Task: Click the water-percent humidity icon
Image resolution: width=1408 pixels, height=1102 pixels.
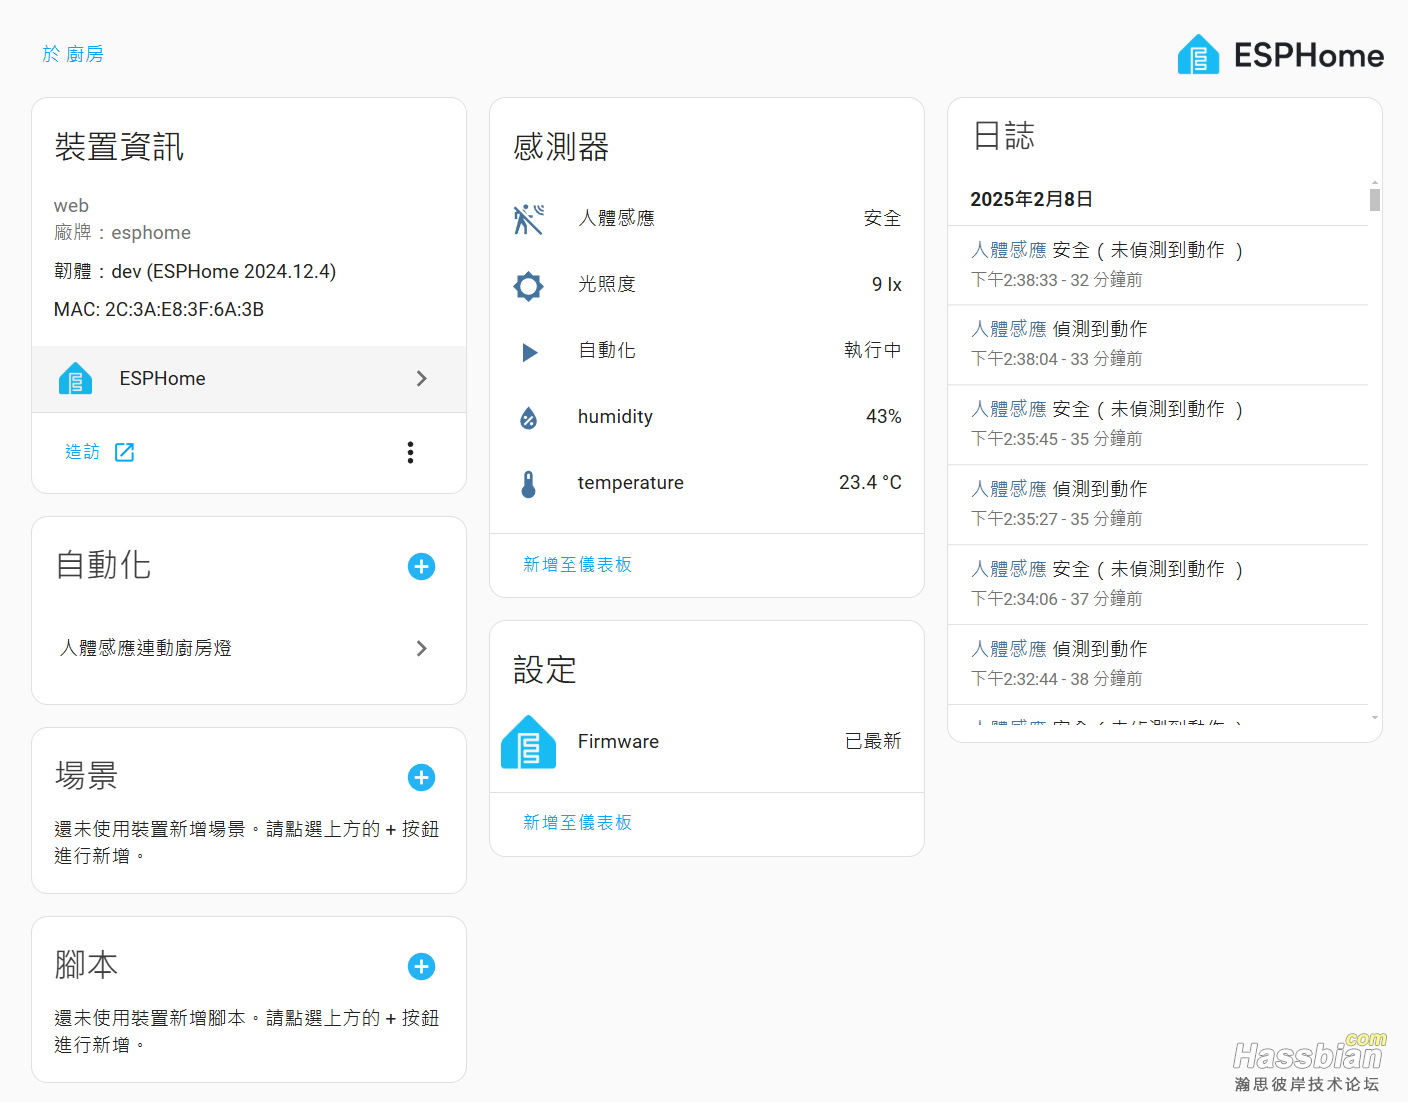Action: coord(528,418)
